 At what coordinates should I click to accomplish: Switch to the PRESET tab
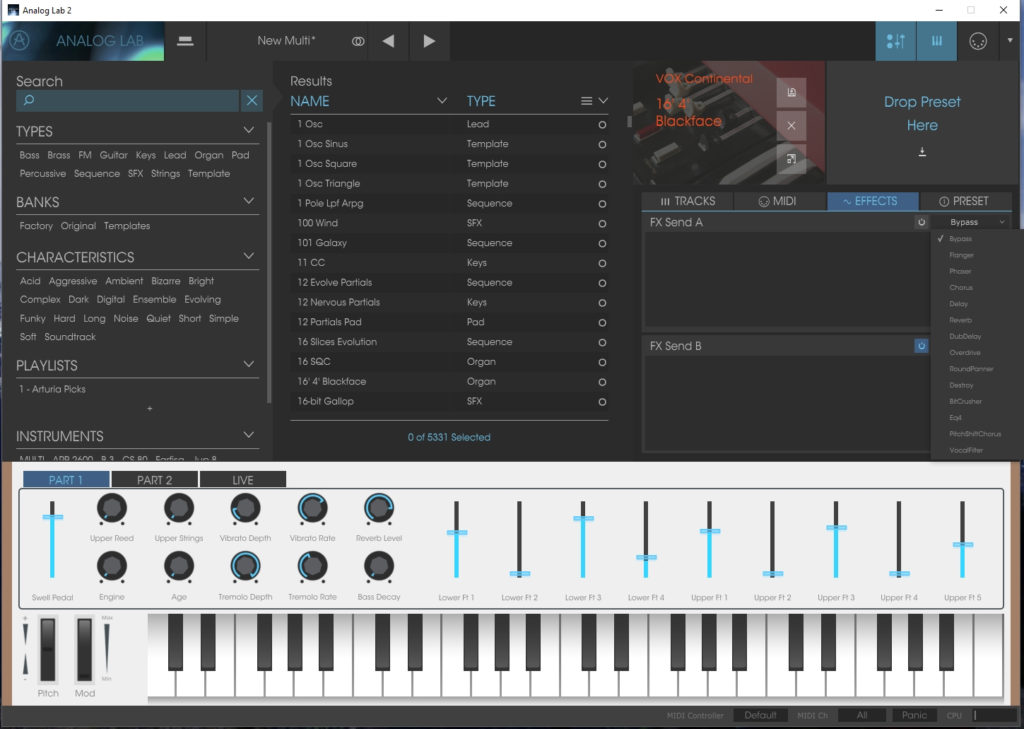point(964,201)
